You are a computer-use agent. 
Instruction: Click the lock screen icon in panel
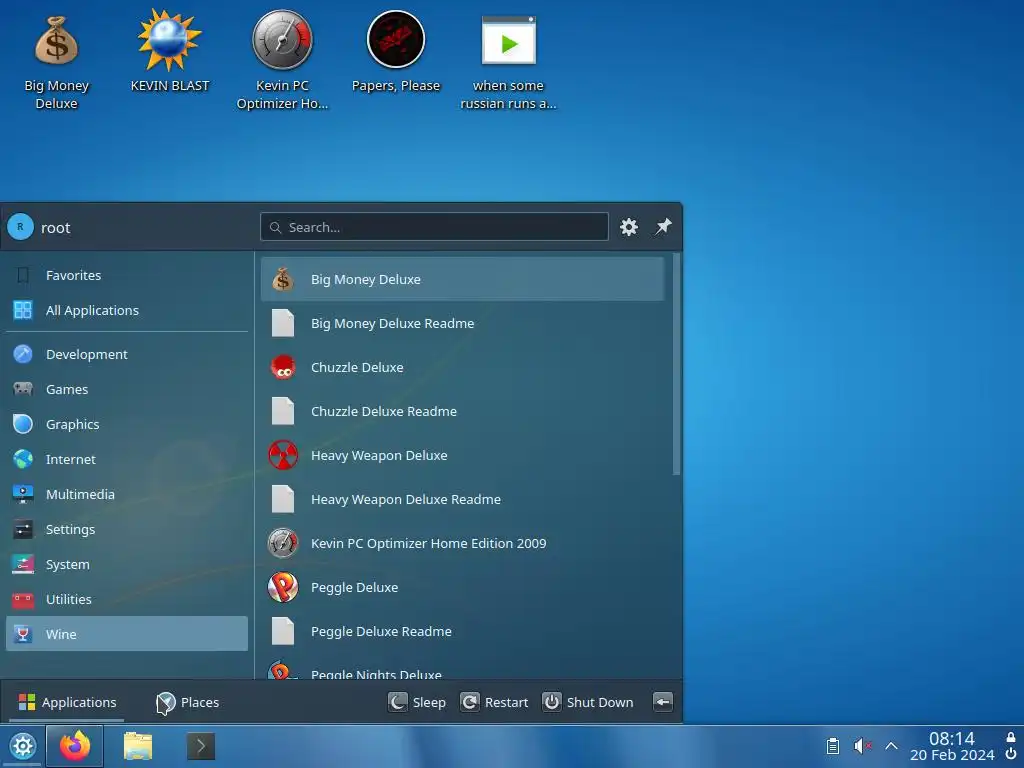pyautogui.click(x=1010, y=737)
